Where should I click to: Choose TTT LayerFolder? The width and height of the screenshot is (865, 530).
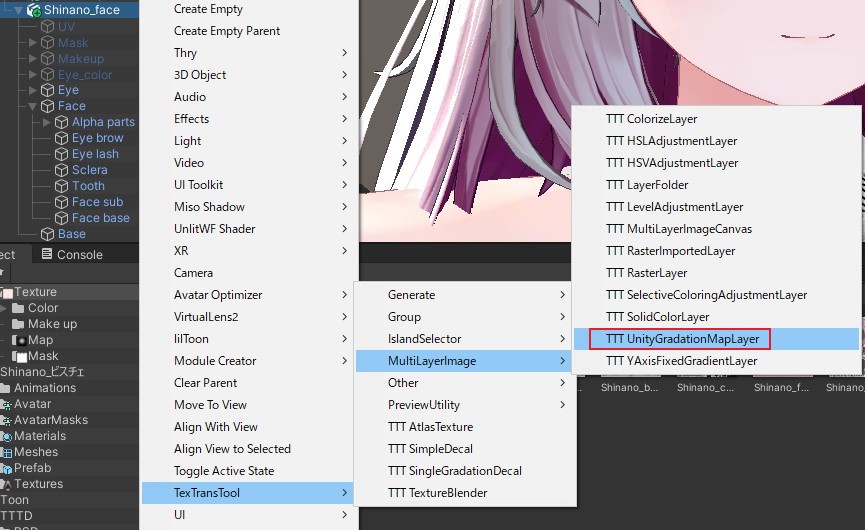pos(717,185)
